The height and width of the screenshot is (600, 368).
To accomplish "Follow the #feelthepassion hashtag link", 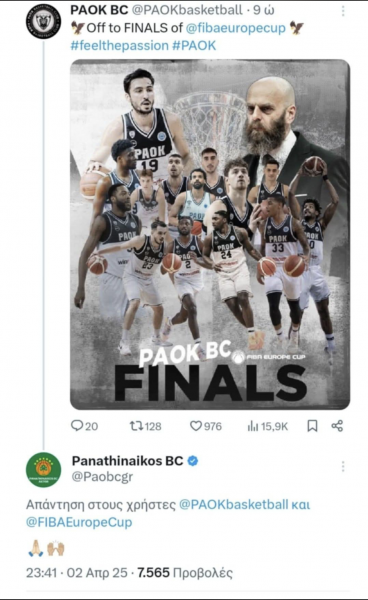I will [x=119, y=45].
